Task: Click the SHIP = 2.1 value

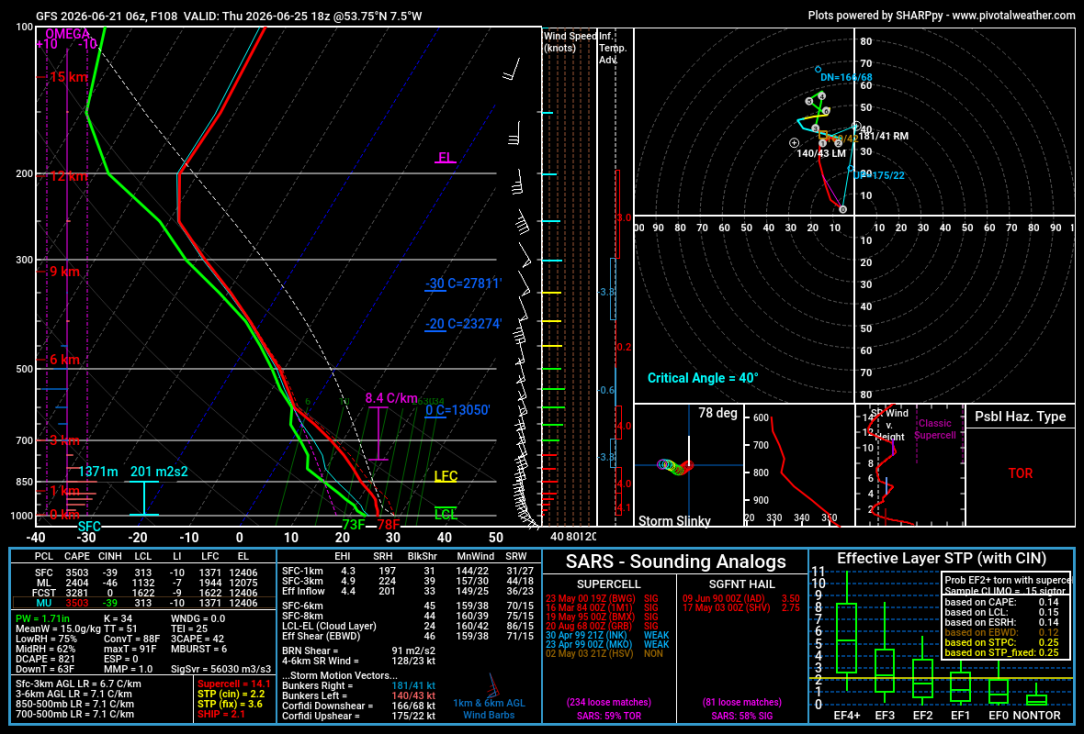Action: click(221, 714)
